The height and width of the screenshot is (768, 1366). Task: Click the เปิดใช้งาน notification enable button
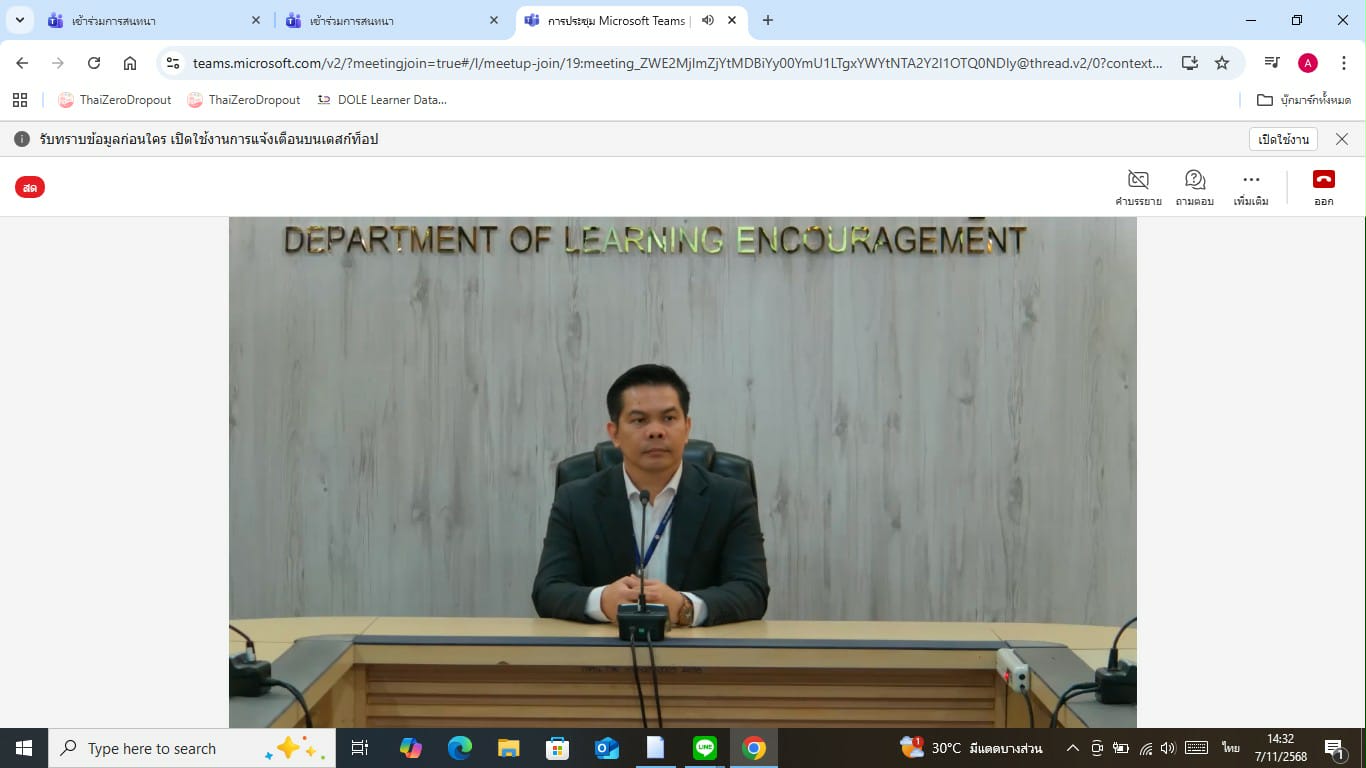pos(1283,139)
